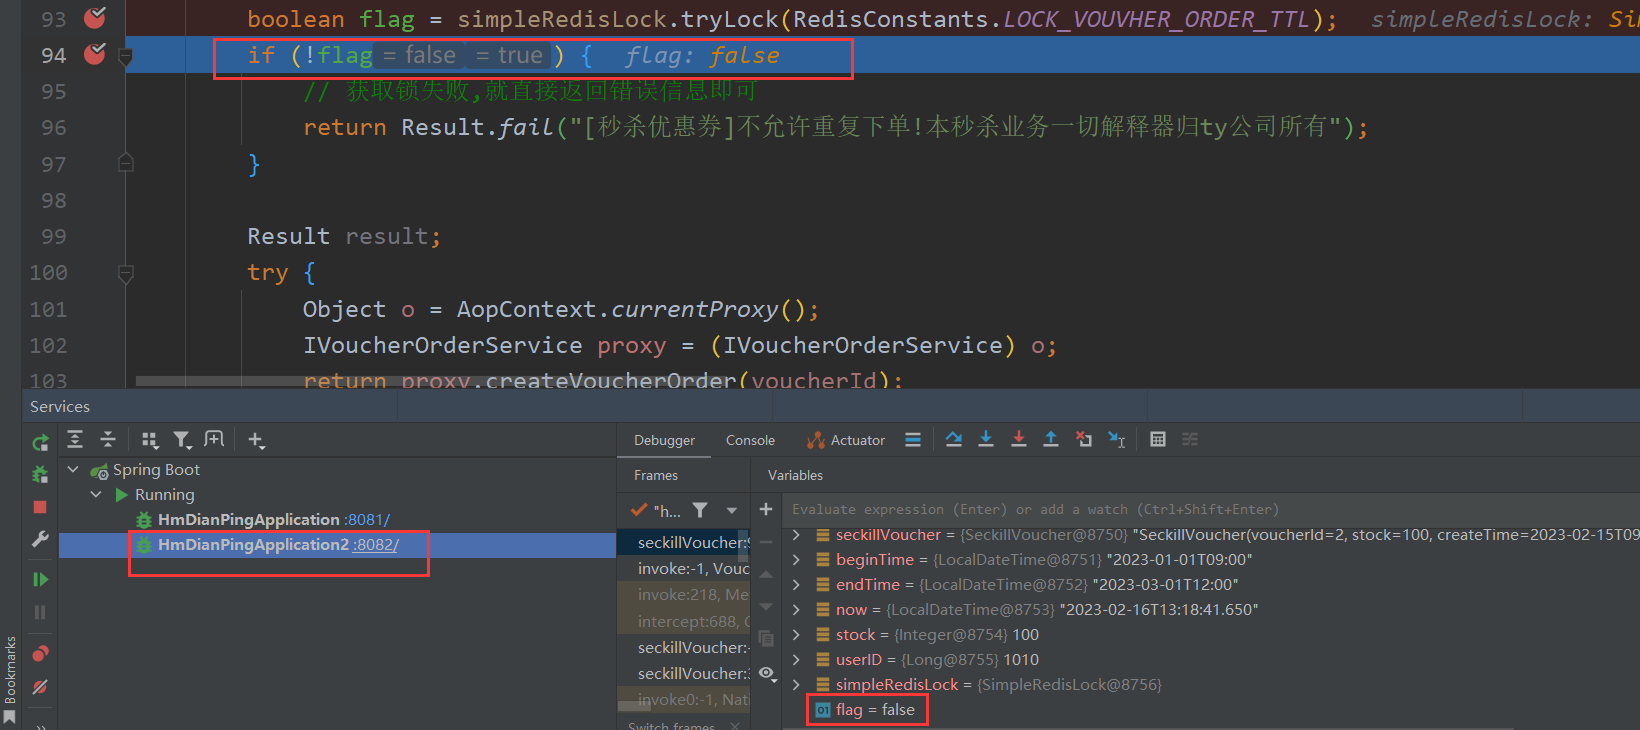Image resolution: width=1640 pixels, height=730 pixels.
Task: Open the Bookmarks tool window tab
Action: click(x=10, y=678)
